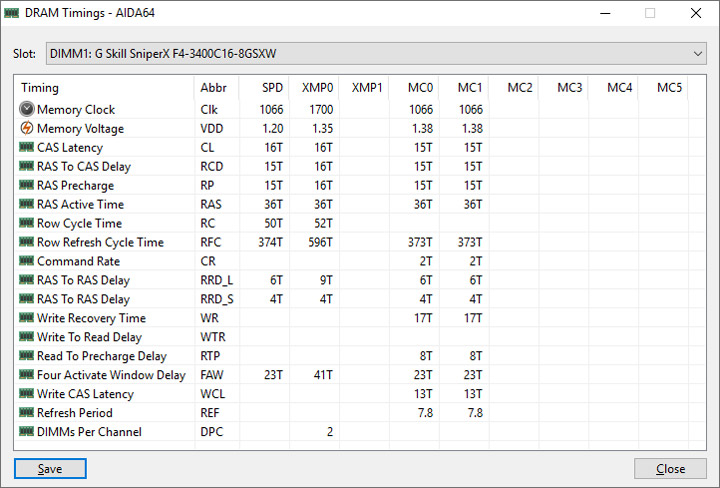Click the Command Rate row icon

[x=27, y=261]
